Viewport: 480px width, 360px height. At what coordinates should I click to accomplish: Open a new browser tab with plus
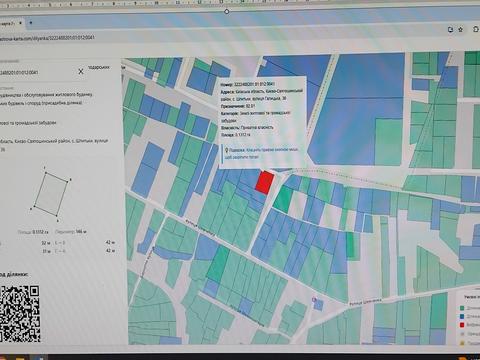coord(31,23)
